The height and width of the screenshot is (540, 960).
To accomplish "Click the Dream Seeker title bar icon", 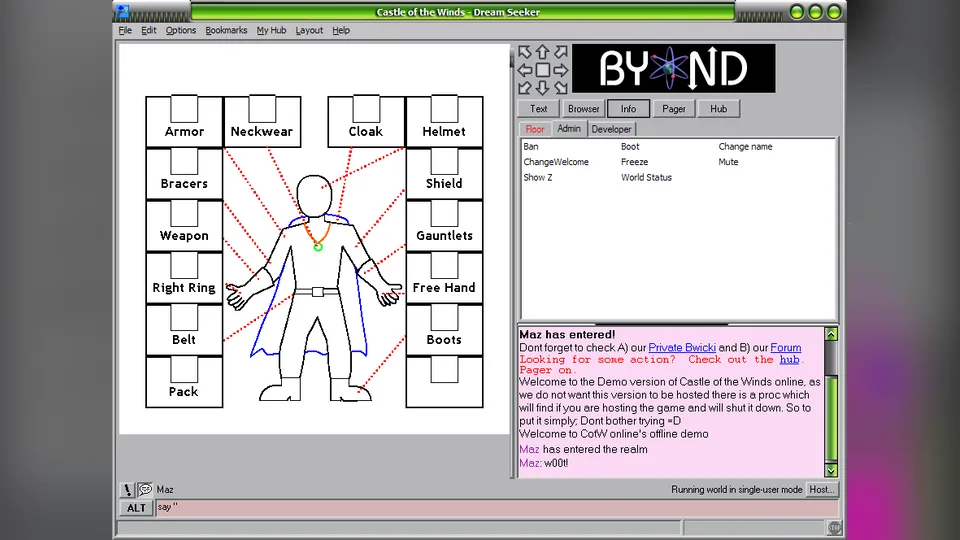I will pyautogui.click(x=123, y=11).
